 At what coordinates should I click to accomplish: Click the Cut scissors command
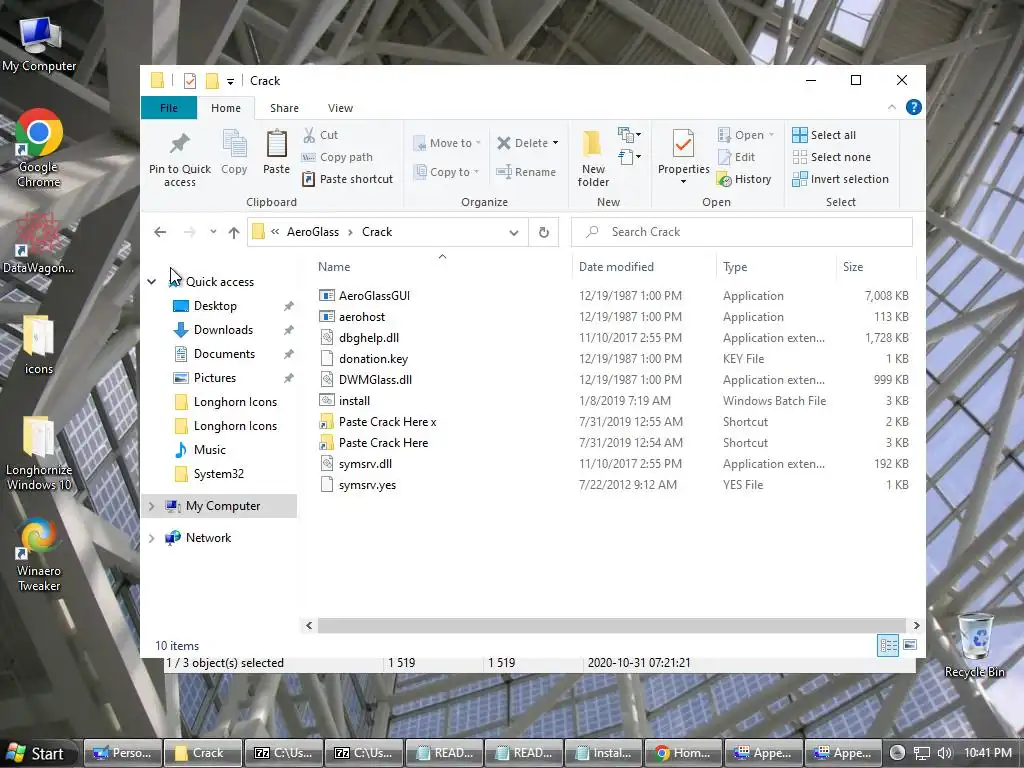coord(321,135)
